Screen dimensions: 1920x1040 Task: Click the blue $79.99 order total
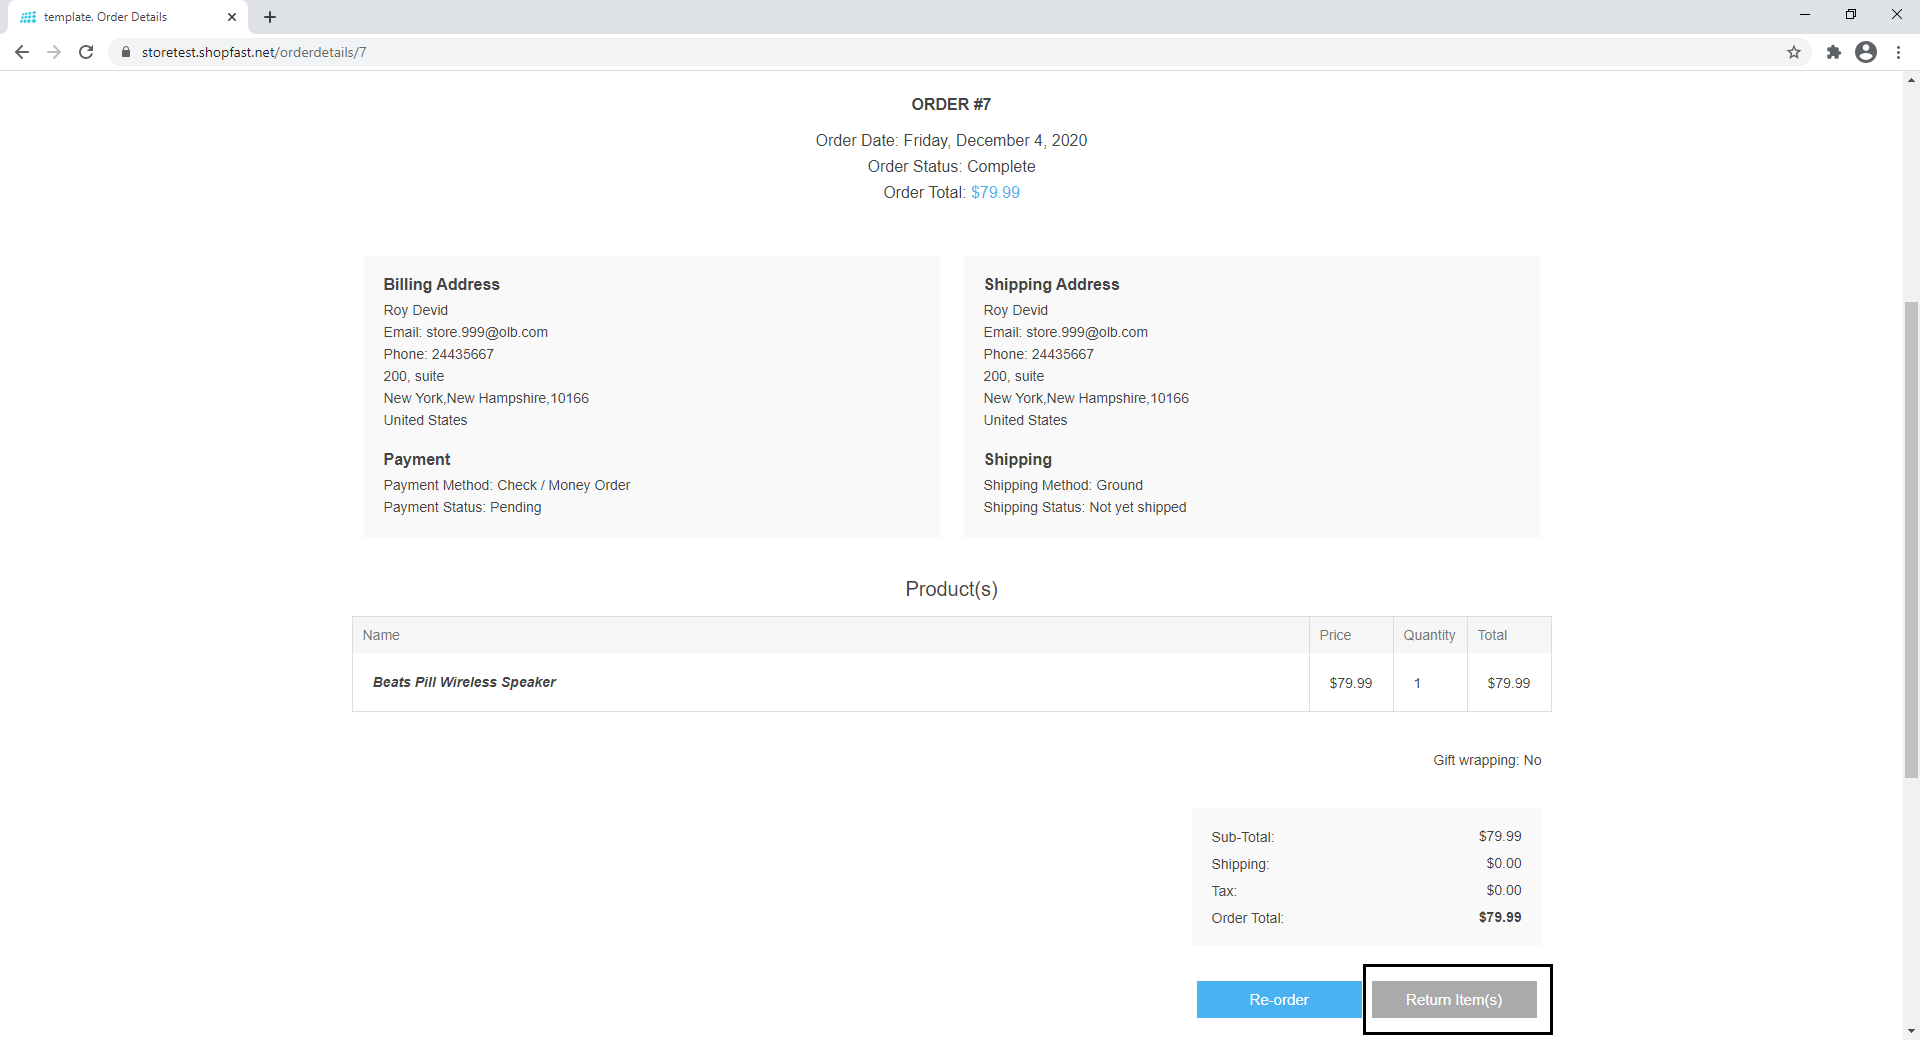(995, 192)
